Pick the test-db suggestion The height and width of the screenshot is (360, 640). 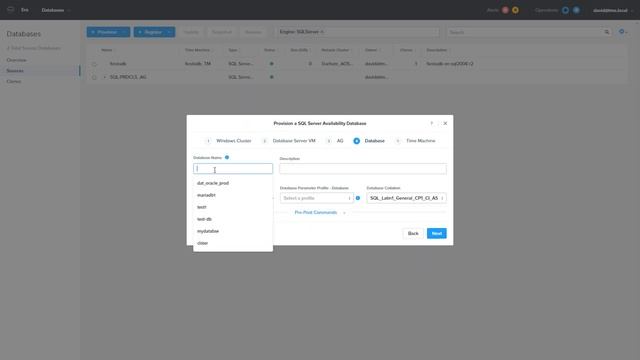point(233,219)
